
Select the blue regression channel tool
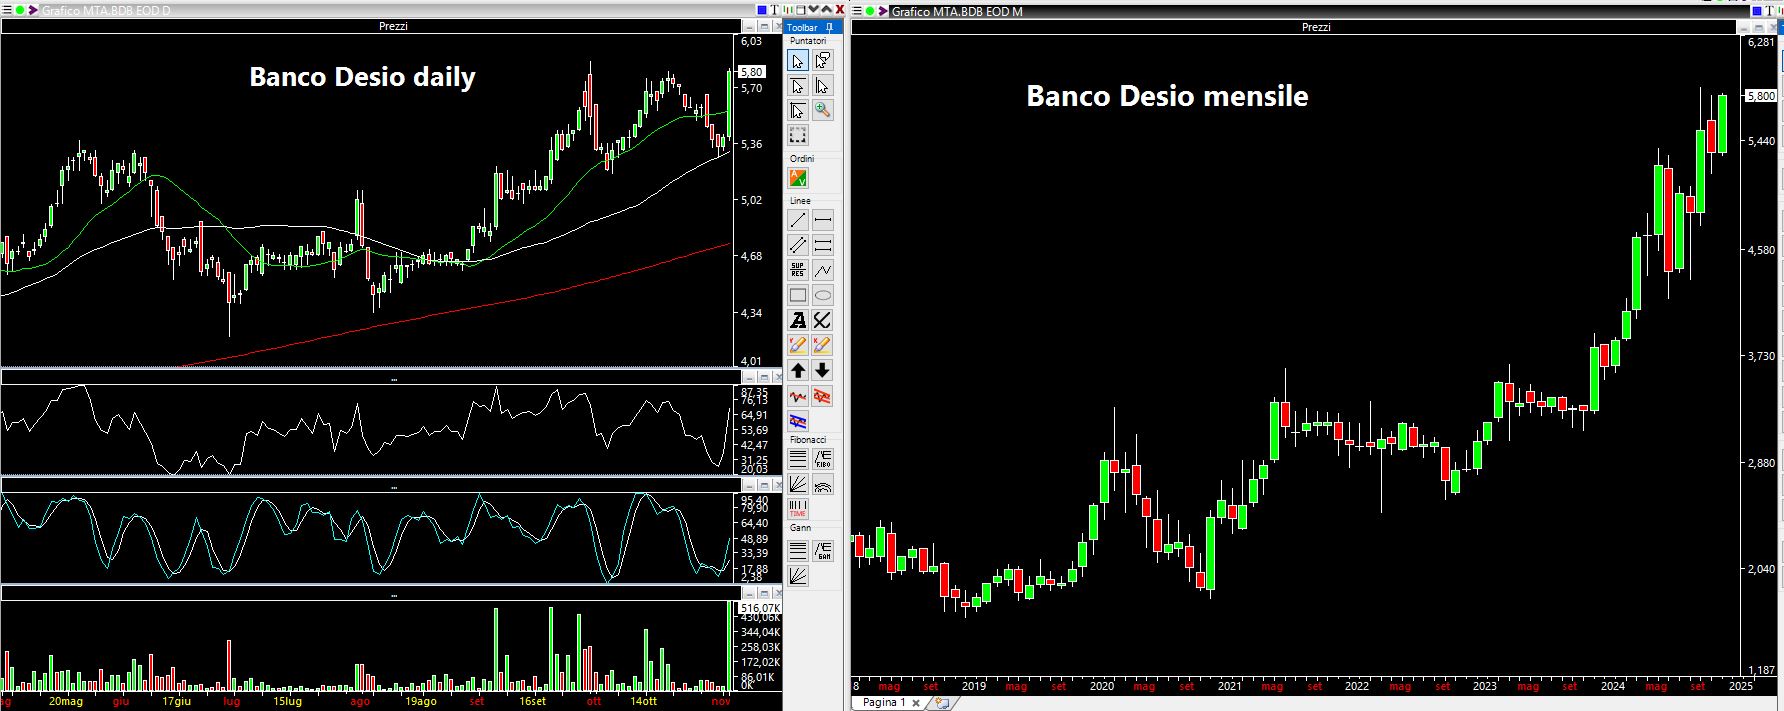(x=798, y=421)
